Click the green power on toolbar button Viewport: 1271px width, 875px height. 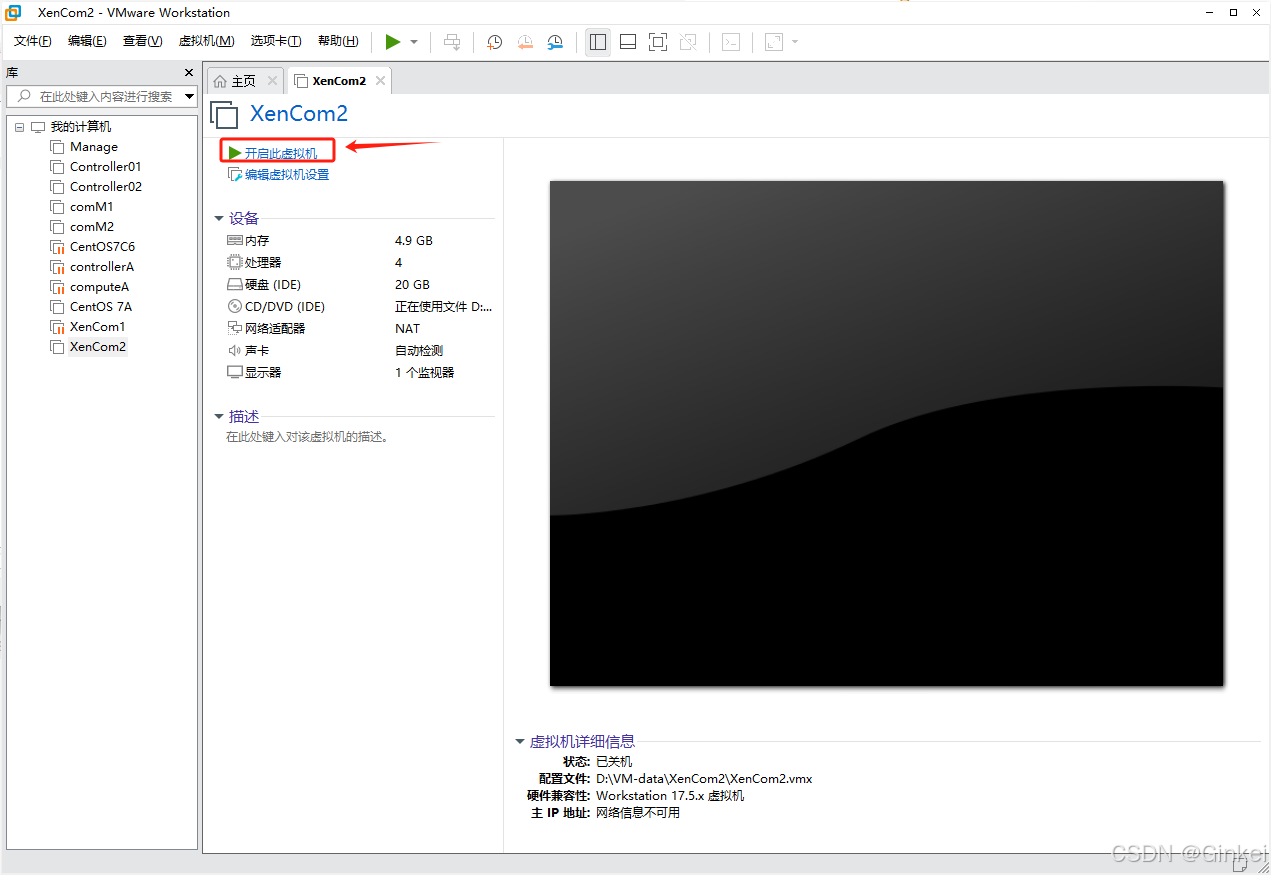(x=393, y=42)
